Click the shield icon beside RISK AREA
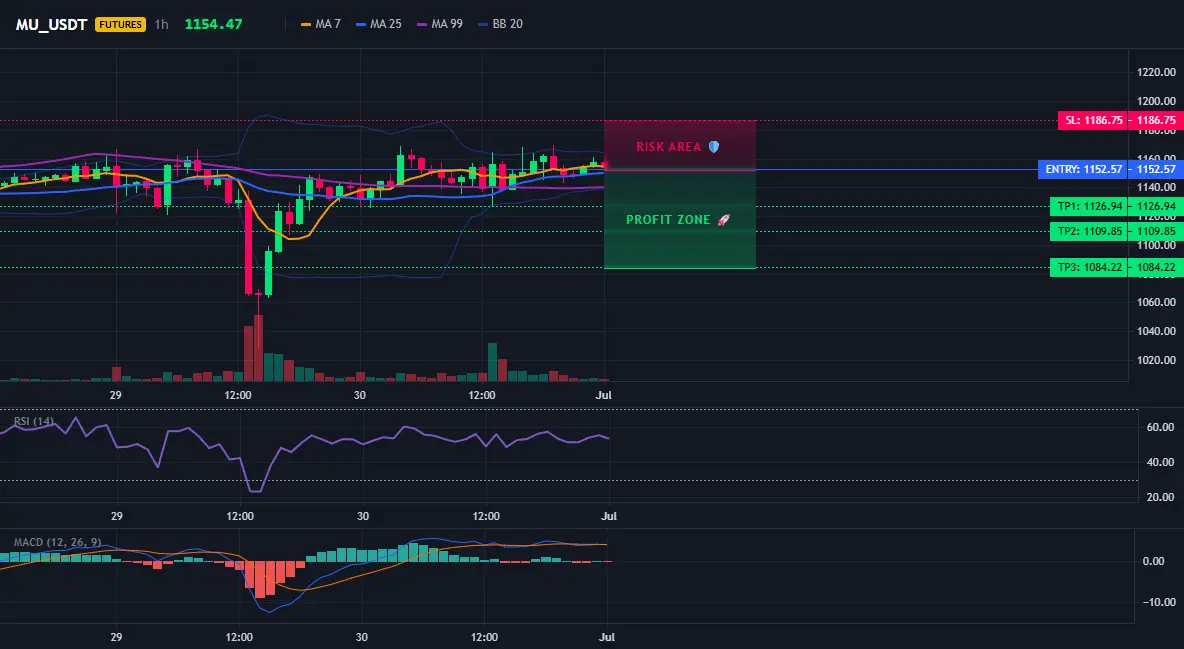 [x=714, y=147]
